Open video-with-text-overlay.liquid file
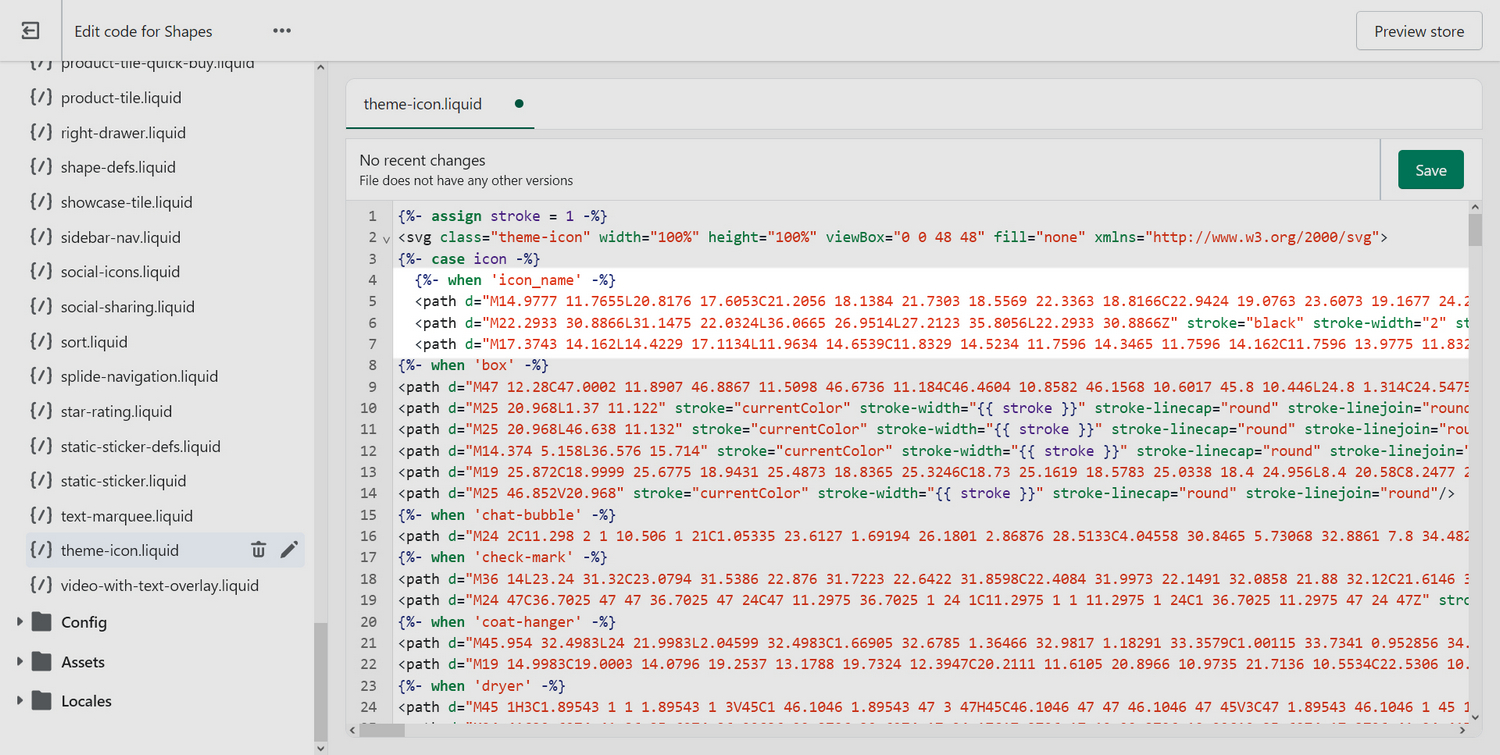1500x755 pixels. coord(159,585)
